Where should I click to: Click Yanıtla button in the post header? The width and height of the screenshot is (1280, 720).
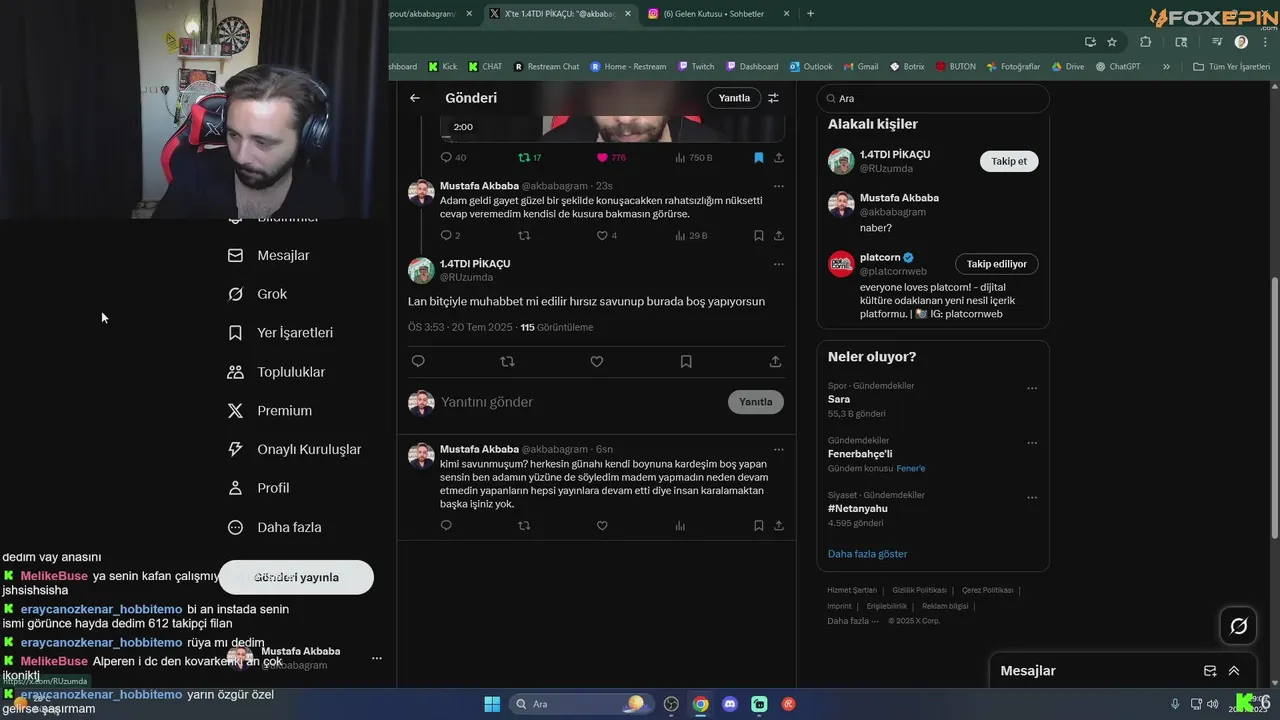[734, 98]
